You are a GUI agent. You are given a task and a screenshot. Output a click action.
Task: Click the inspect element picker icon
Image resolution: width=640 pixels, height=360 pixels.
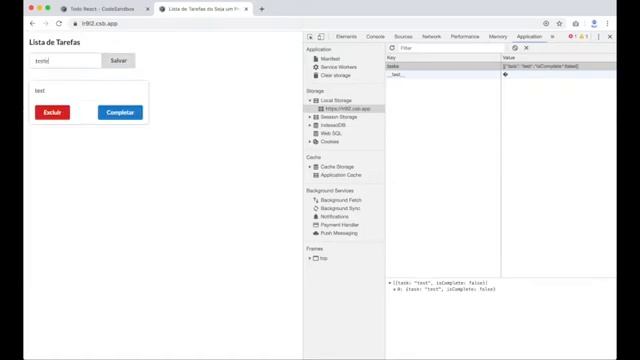(x=310, y=37)
